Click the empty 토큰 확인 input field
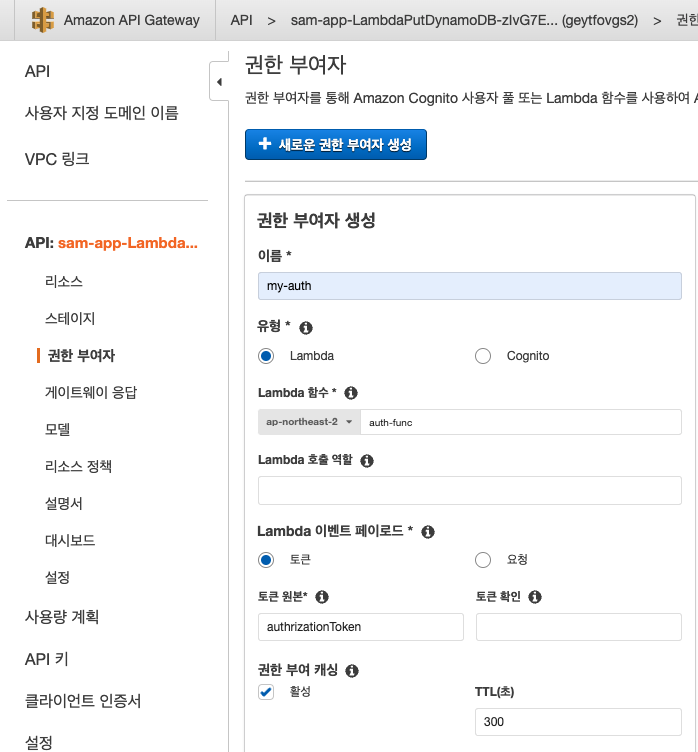698x752 pixels. point(579,627)
